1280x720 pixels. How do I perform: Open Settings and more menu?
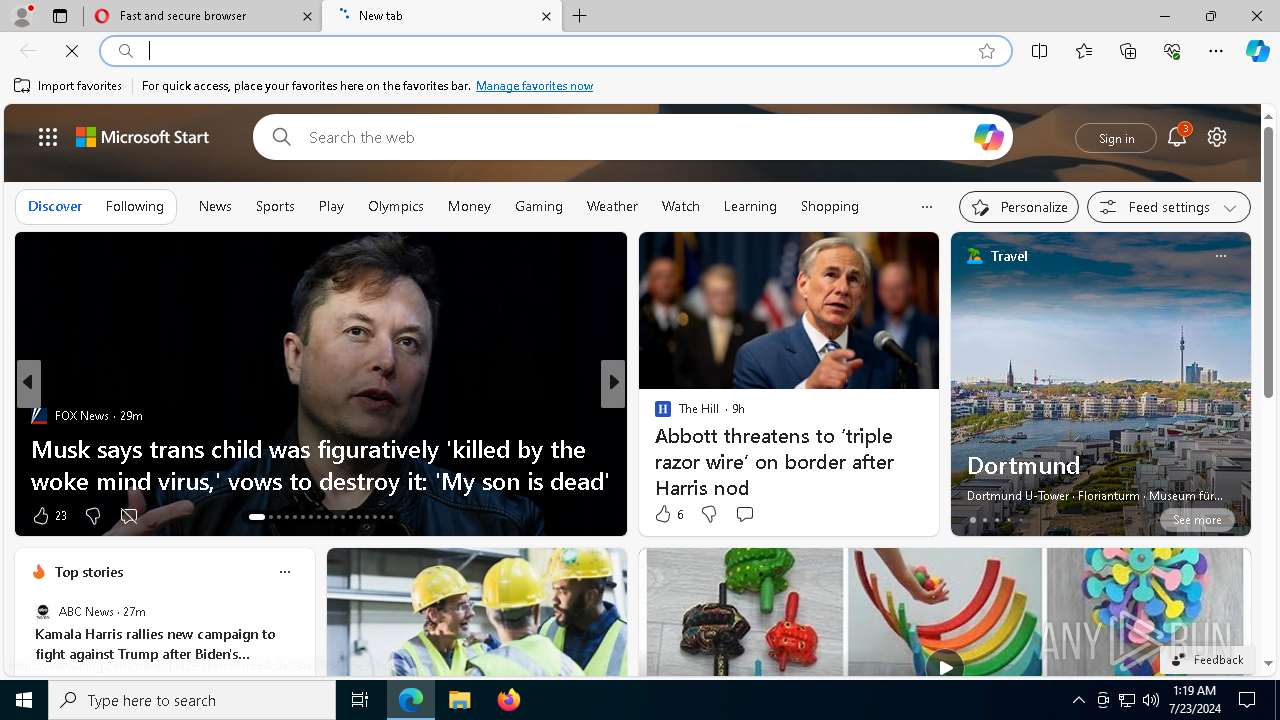1216,51
